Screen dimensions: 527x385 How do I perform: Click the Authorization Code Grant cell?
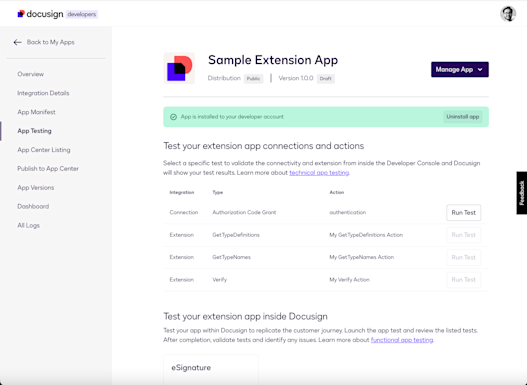pyautogui.click(x=244, y=212)
